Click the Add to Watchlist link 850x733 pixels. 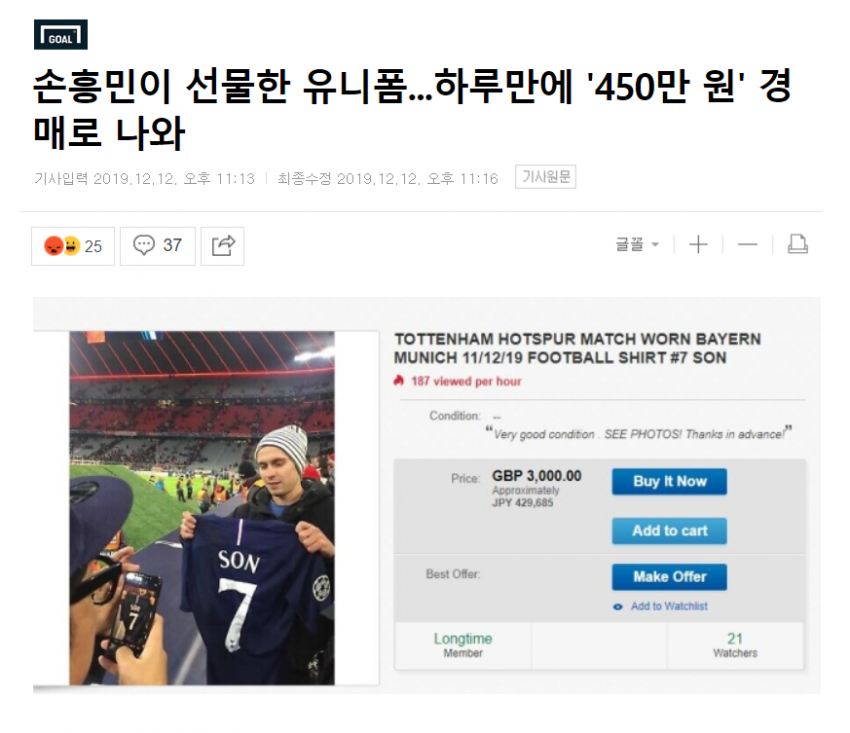669,606
